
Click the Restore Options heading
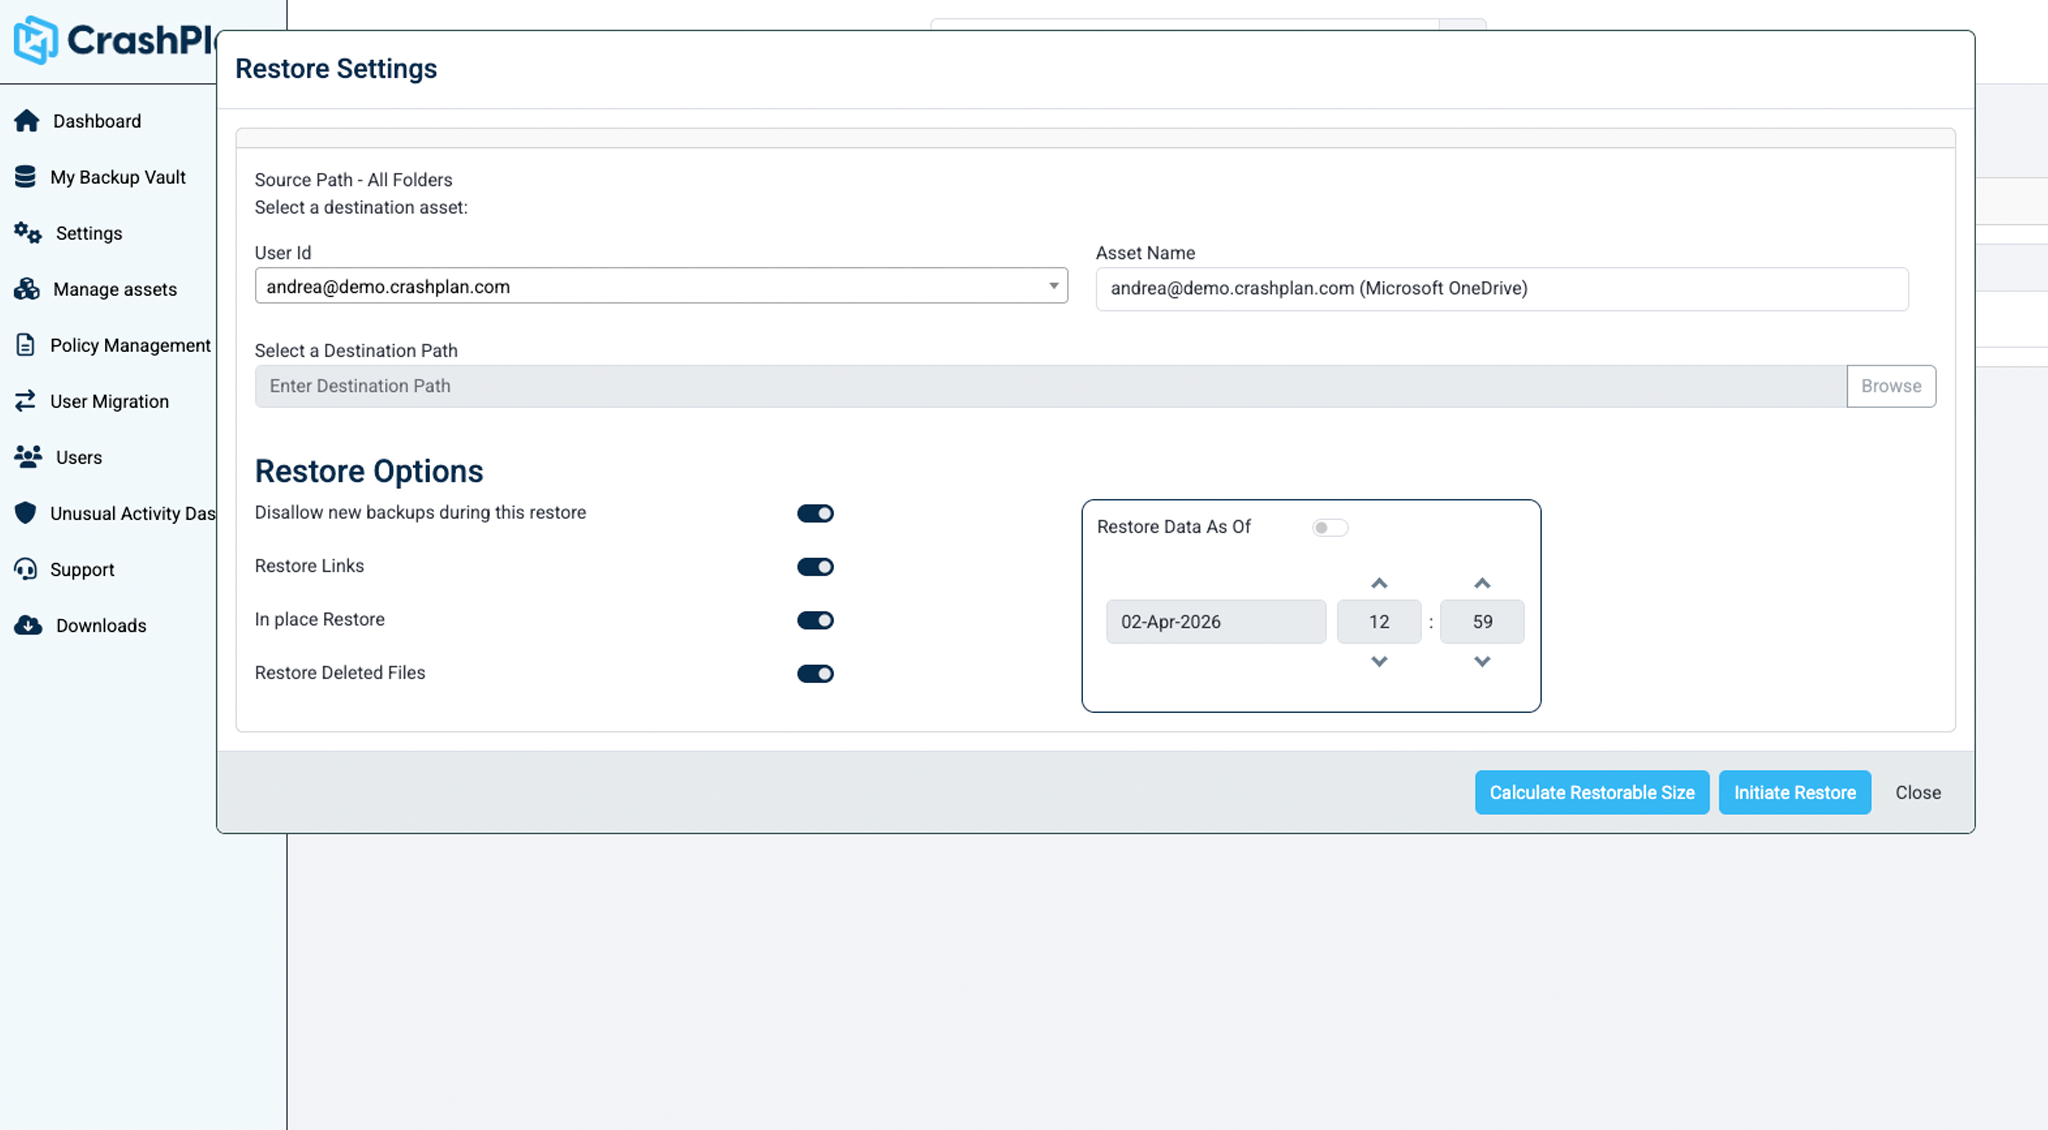tap(369, 471)
